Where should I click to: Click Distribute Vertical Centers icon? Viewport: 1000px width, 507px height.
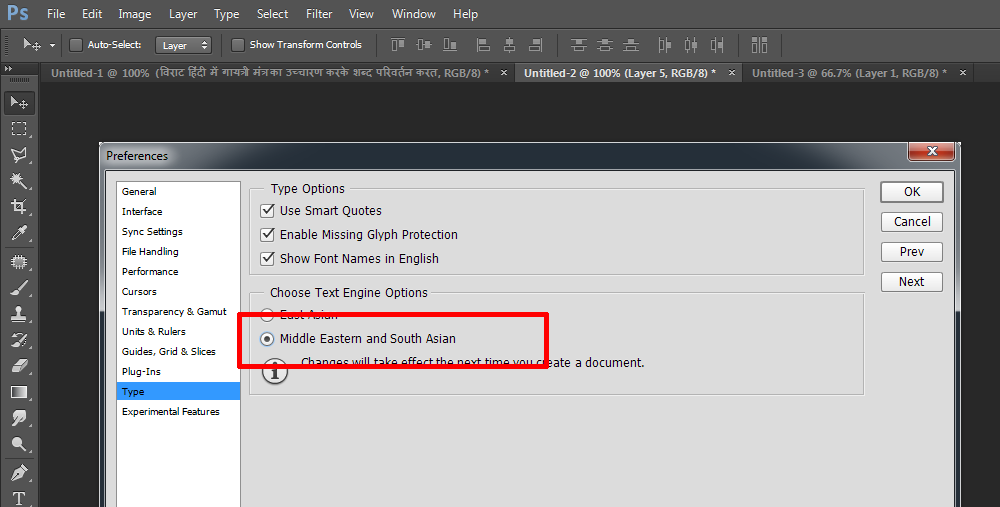pos(605,45)
